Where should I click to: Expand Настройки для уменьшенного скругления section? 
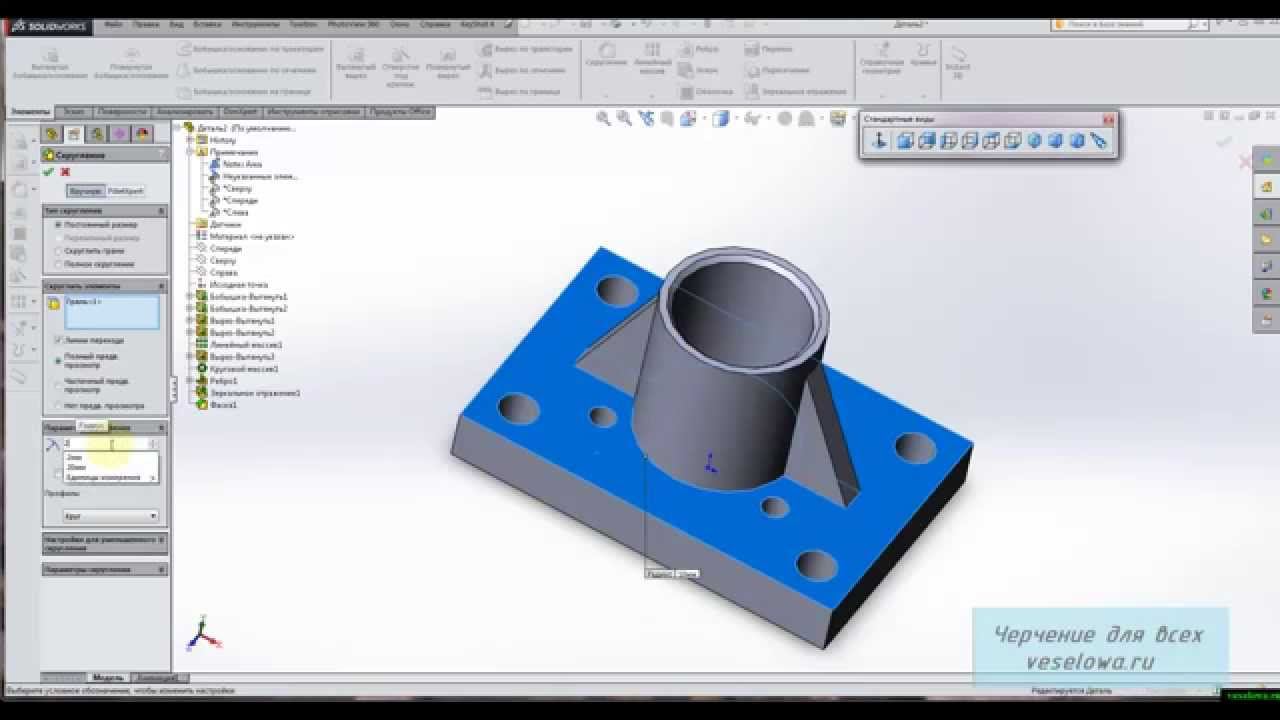pos(161,540)
